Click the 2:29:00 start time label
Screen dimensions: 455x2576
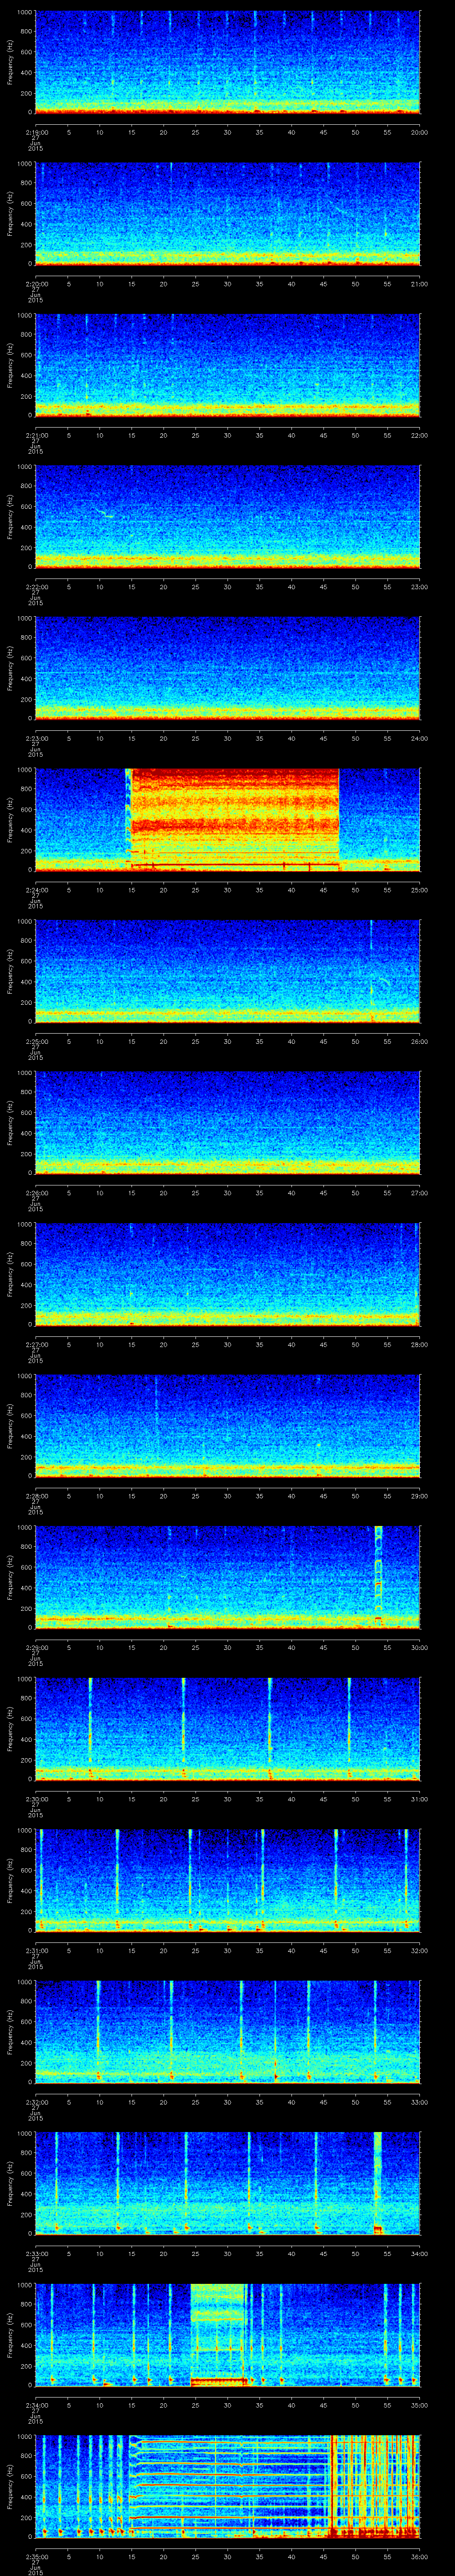(36, 1647)
